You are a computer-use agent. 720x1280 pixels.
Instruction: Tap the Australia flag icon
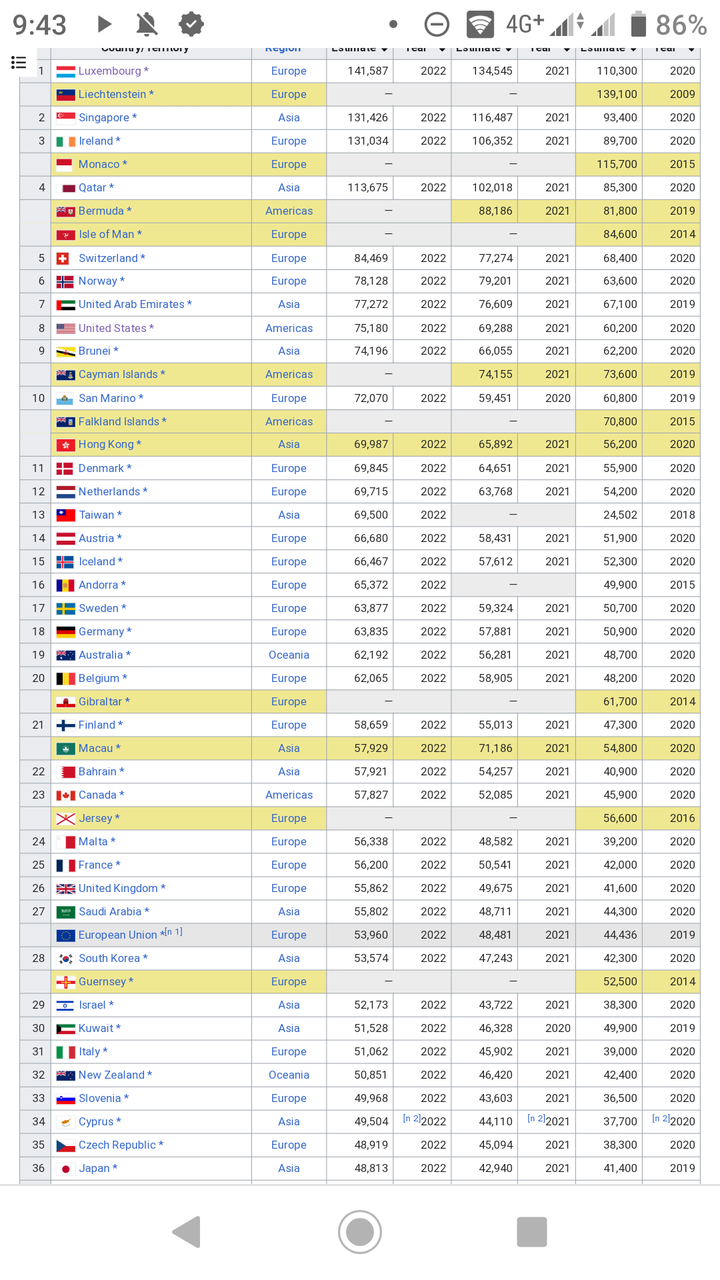point(66,655)
